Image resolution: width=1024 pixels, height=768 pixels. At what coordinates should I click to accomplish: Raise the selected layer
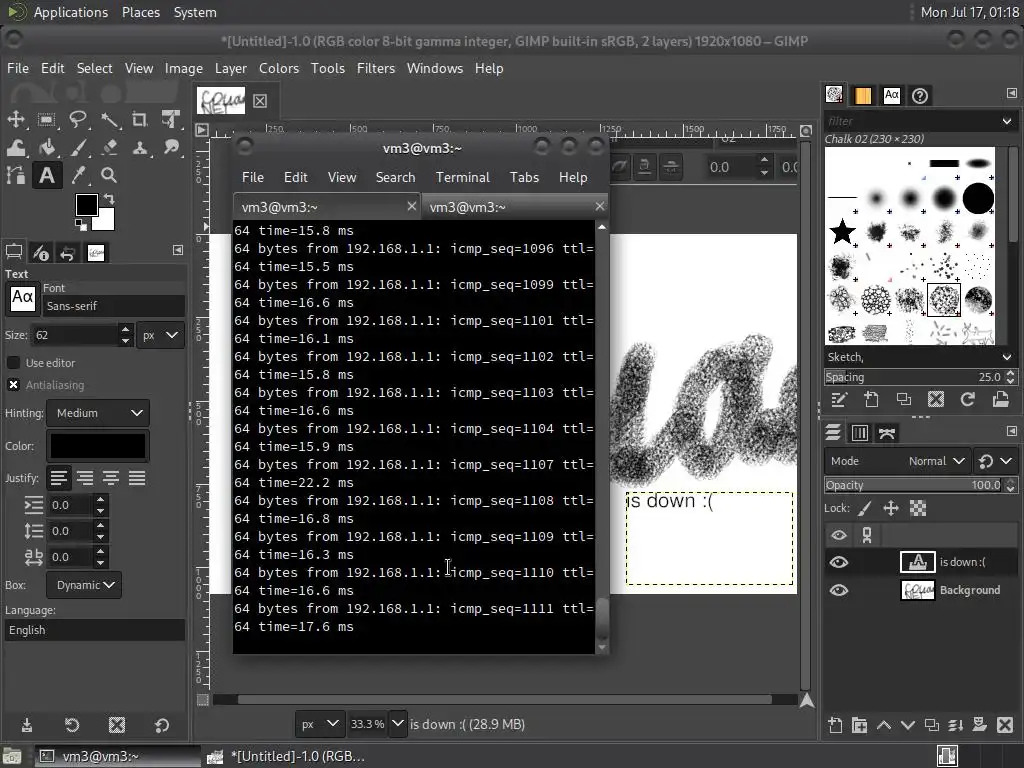[x=884, y=725]
